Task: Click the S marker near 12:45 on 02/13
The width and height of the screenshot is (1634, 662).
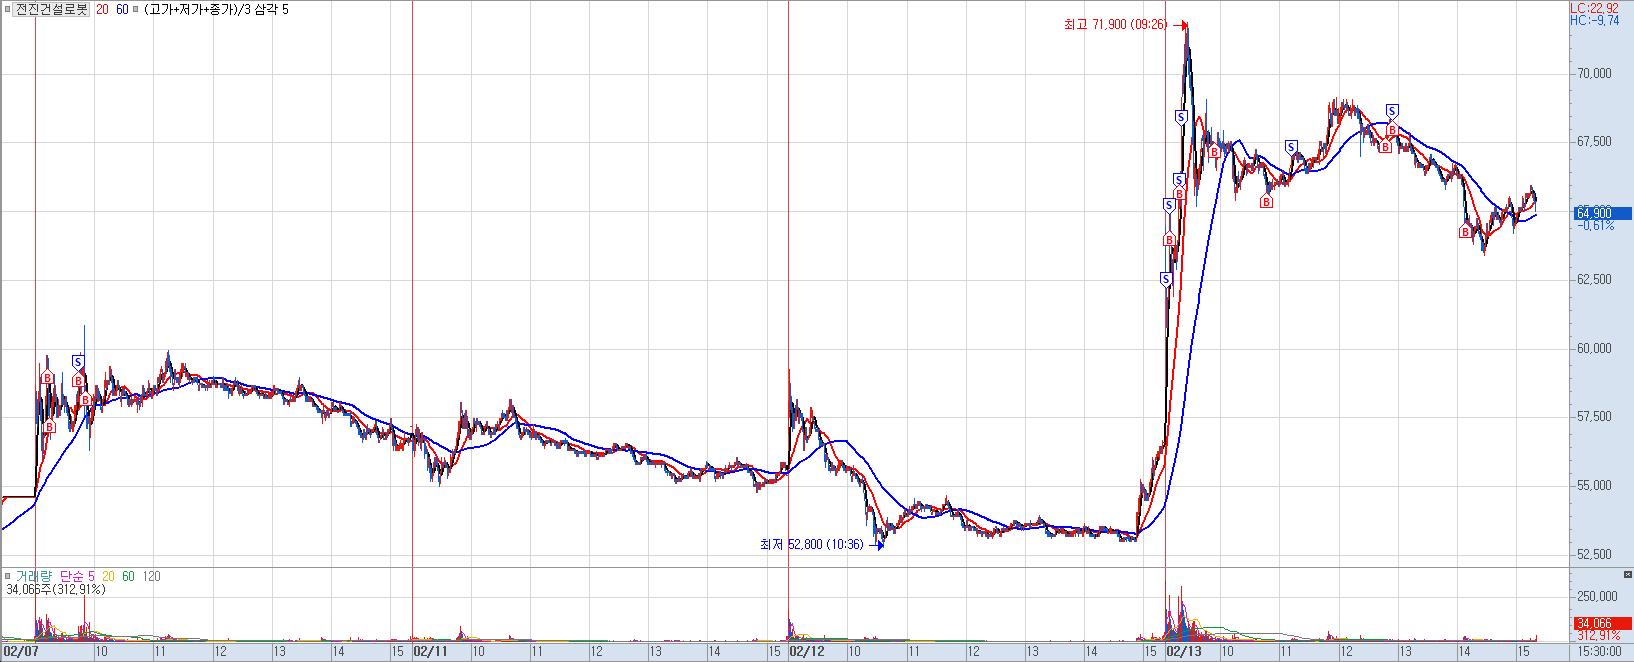Action: (x=1392, y=110)
